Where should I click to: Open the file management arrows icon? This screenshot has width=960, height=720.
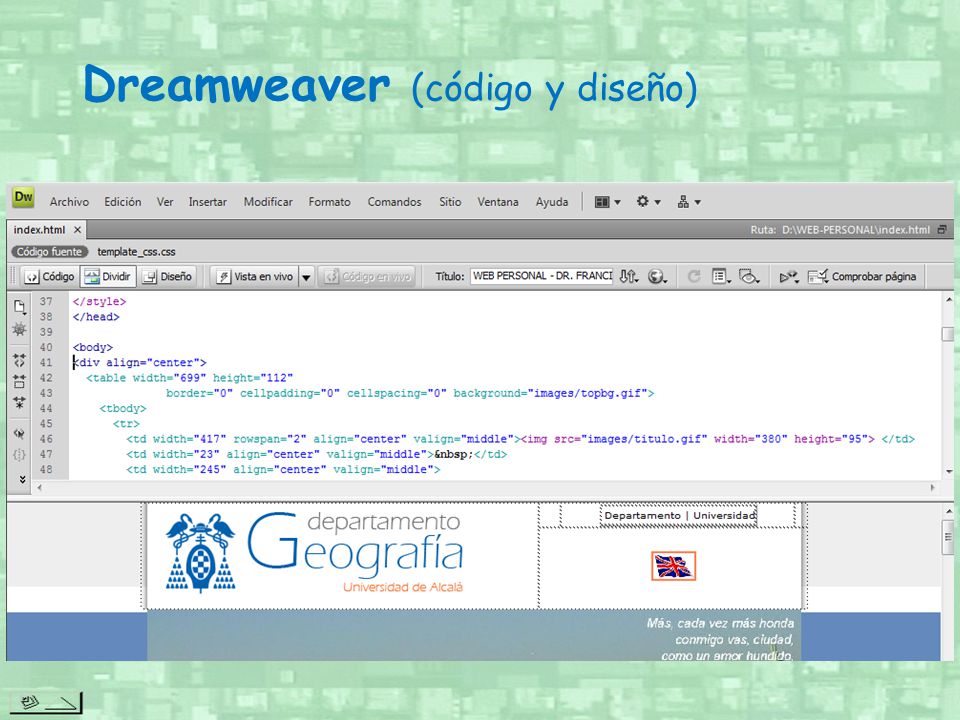pyautogui.click(x=629, y=277)
